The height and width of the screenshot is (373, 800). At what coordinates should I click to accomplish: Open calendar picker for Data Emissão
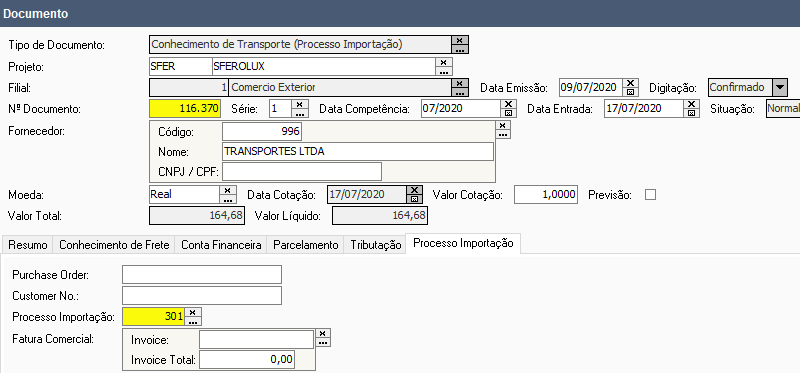(631, 92)
